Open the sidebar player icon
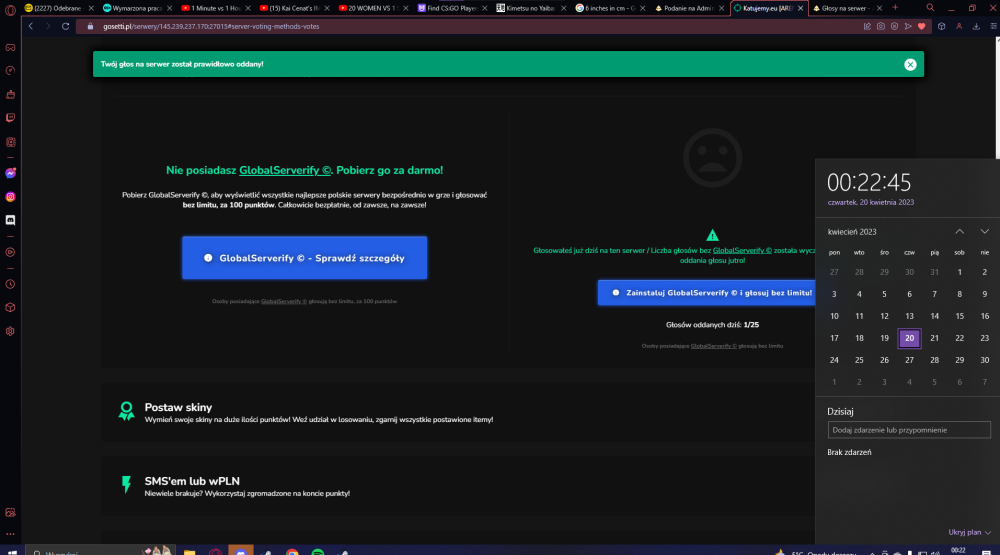Image resolution: width=1000 pixels, height=555 pixels. [x=10, y=253]
